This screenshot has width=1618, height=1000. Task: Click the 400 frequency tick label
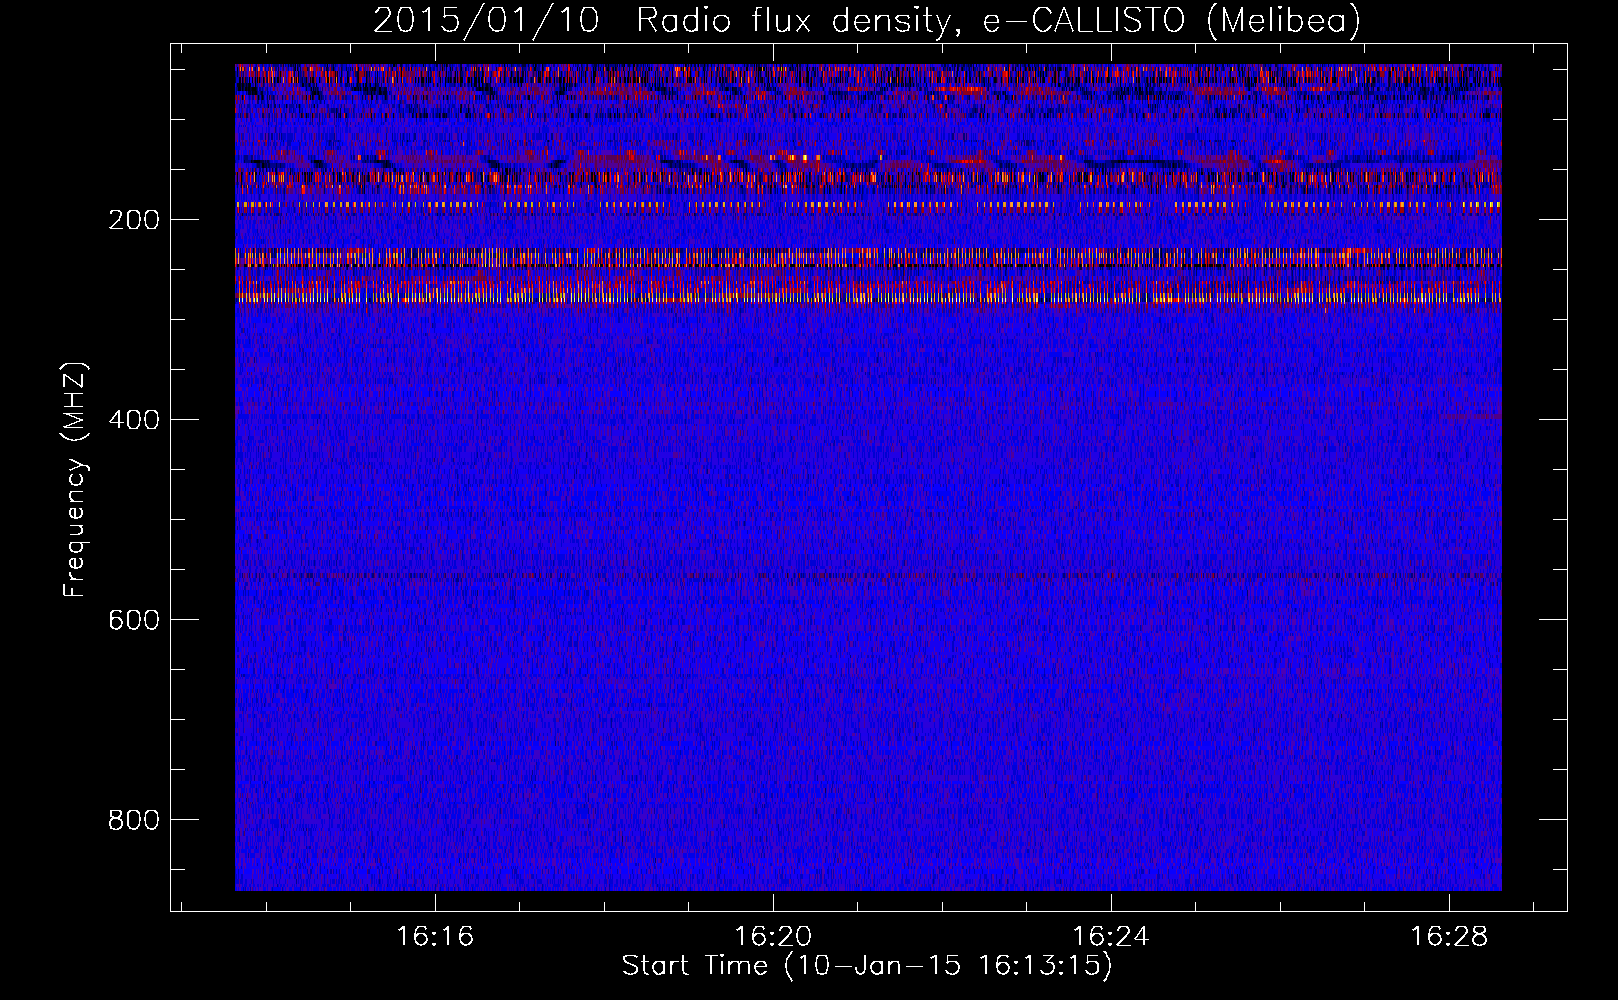click(x=134, y=420)
